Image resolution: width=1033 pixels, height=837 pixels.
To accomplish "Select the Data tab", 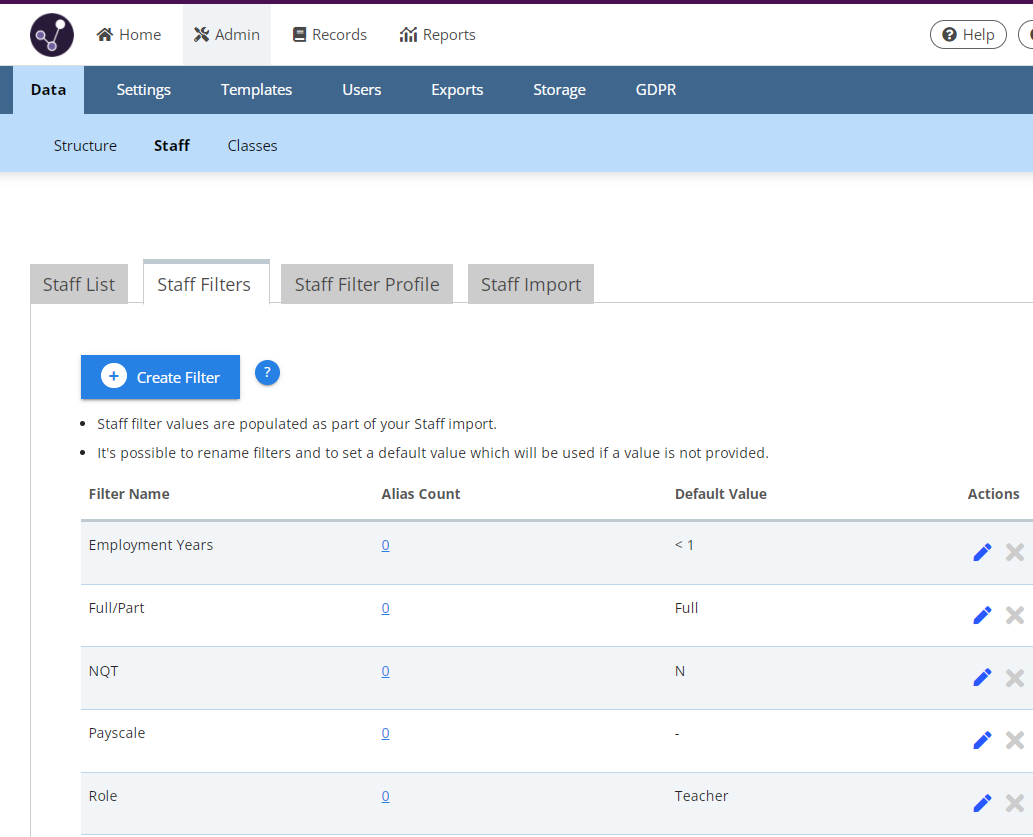I will (x=49, y=90).
